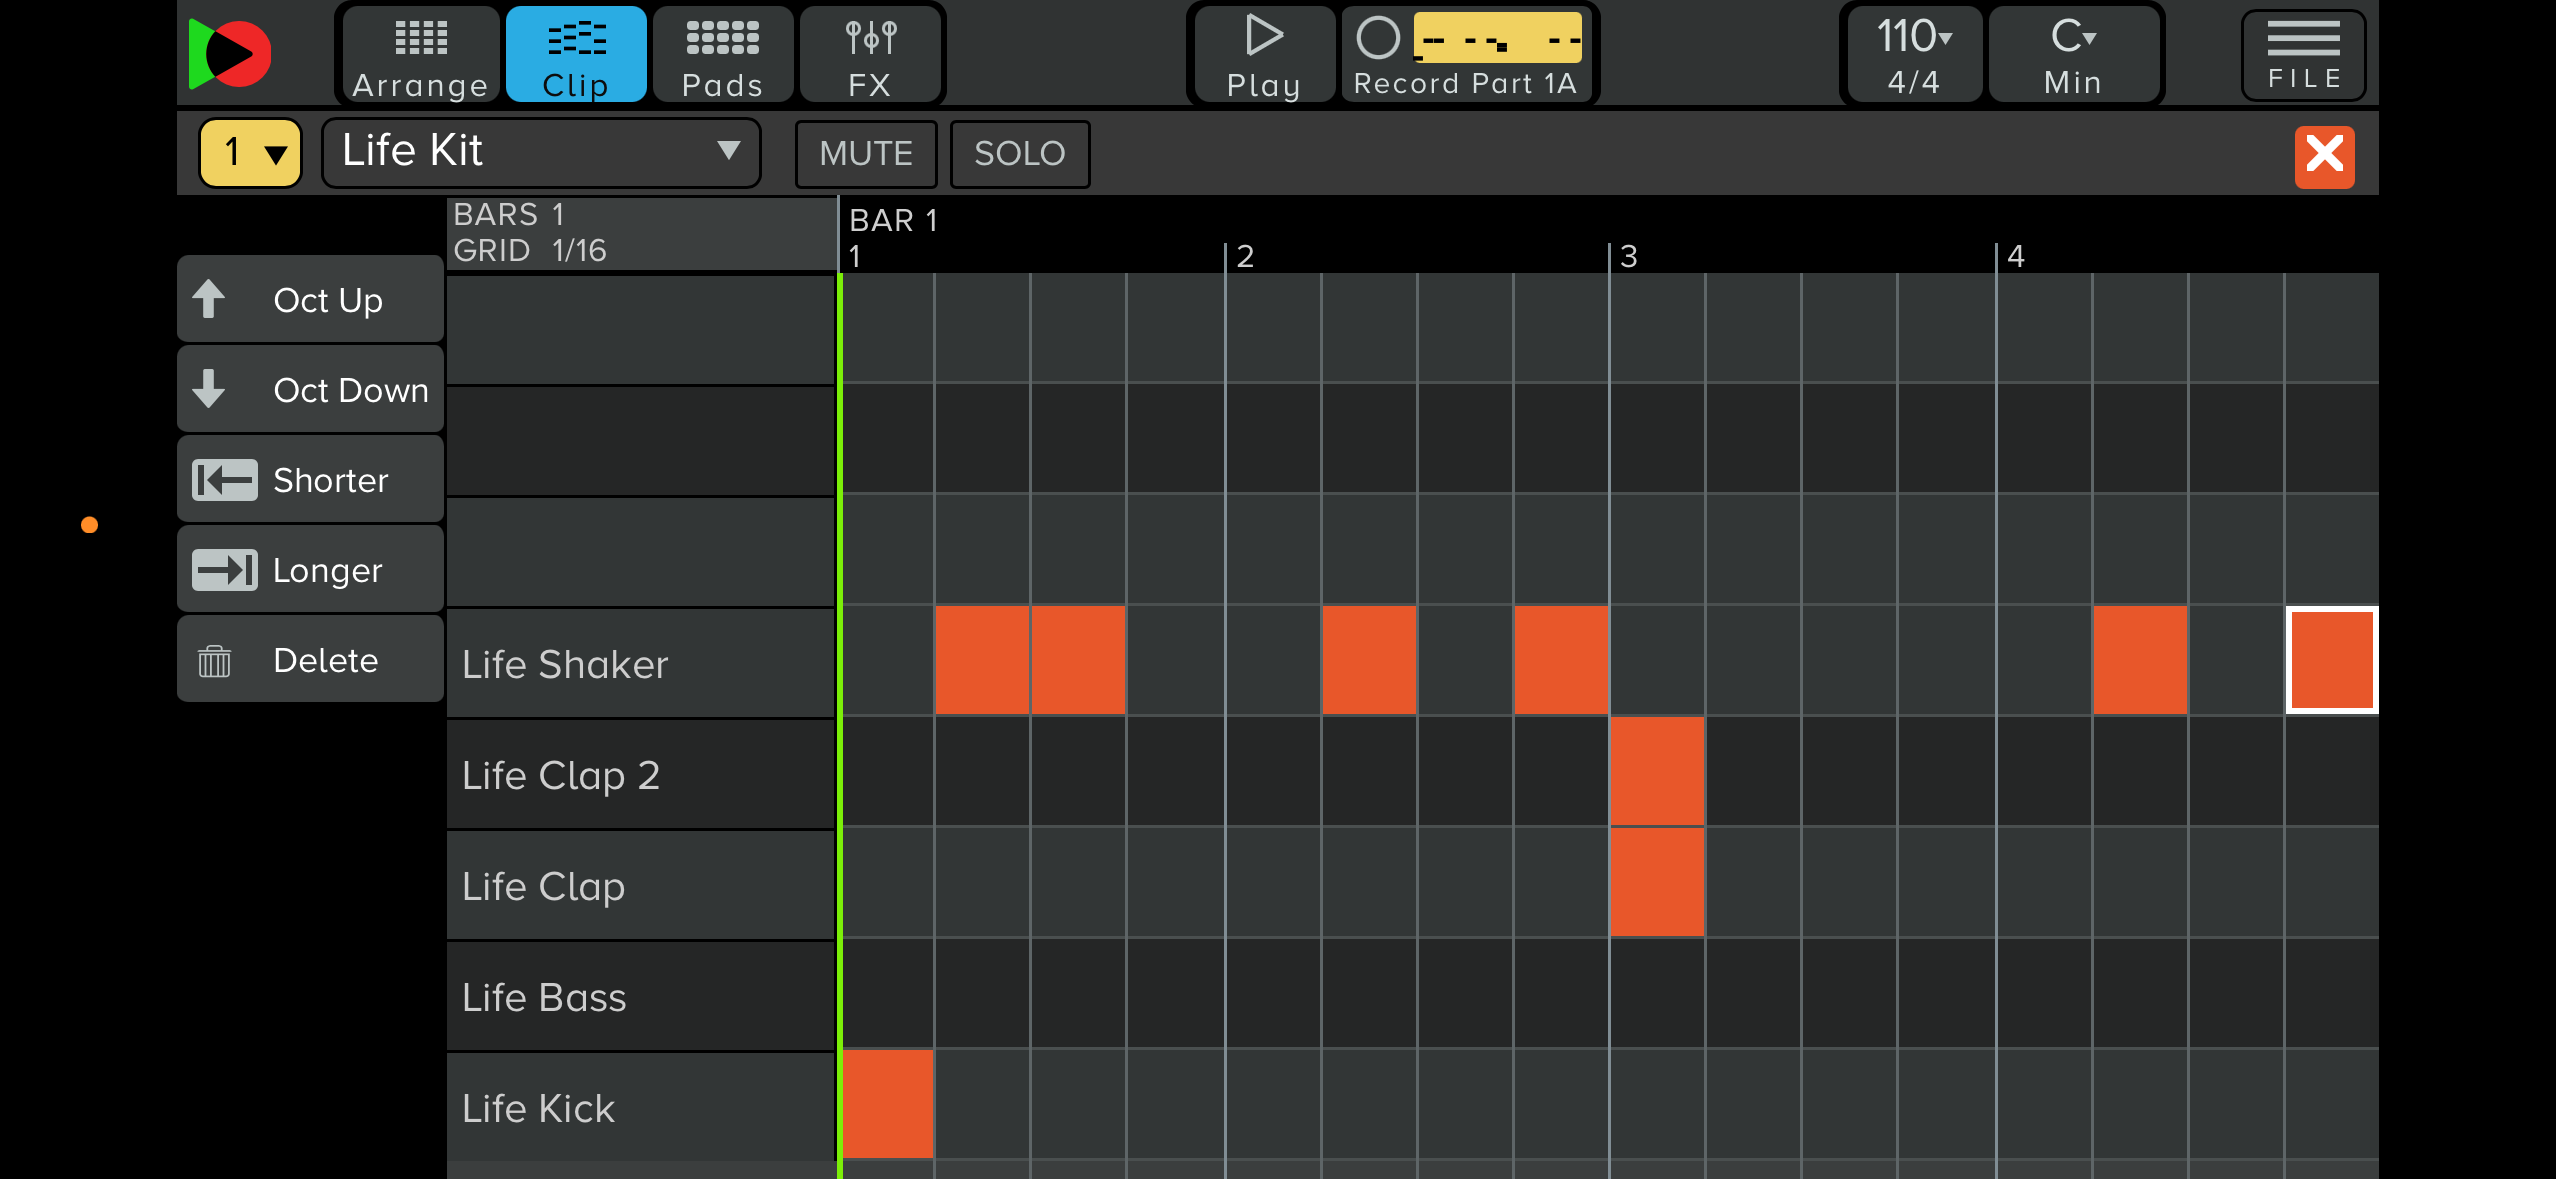Toggle SOLO for the track
This screenshot has width=2556, height=1179.
point(1020,154)
